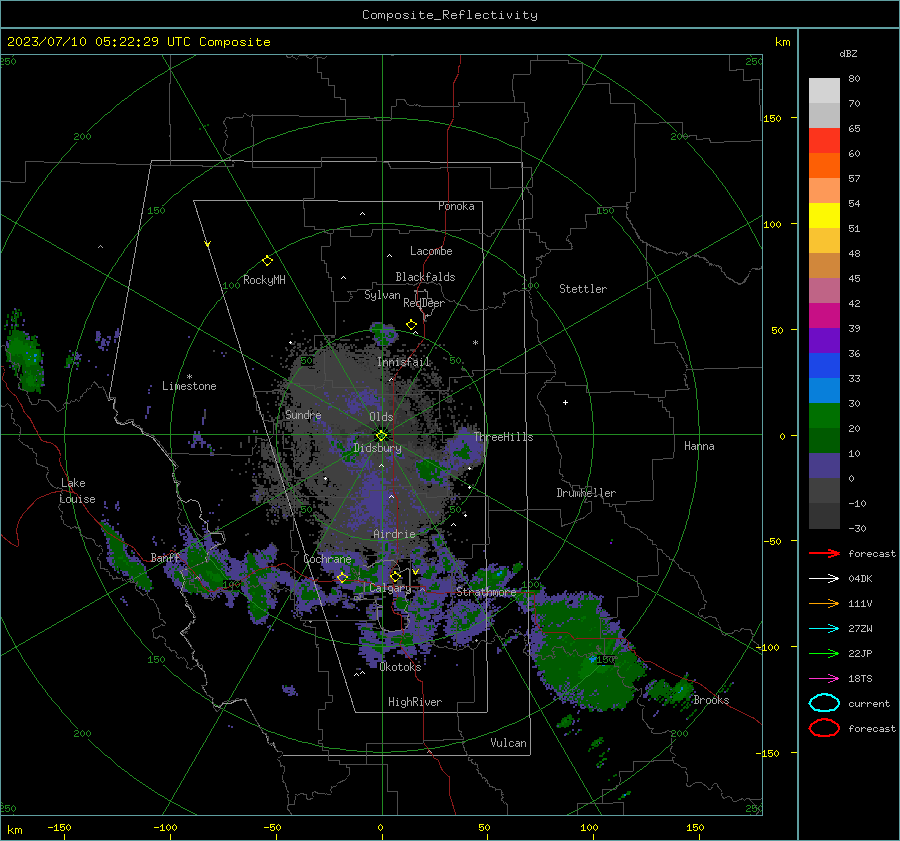Click the RockyMH label
This screenshot has width=900, height=841.
(264, 280)
